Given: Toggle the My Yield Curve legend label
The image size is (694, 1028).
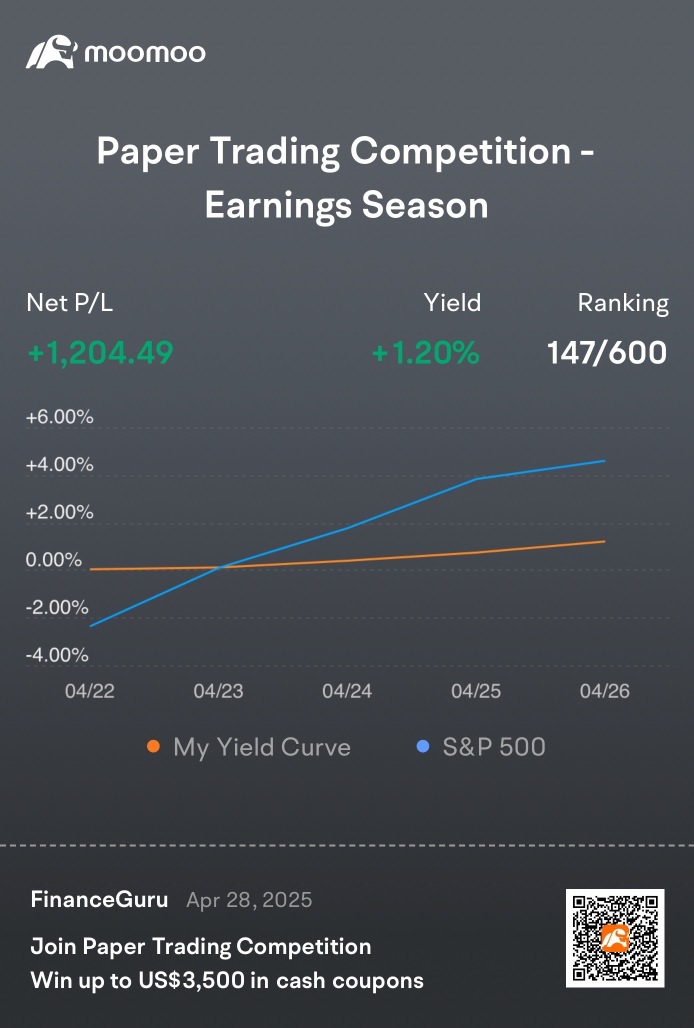Looking at the screenshot, I should tap(262, 747).
